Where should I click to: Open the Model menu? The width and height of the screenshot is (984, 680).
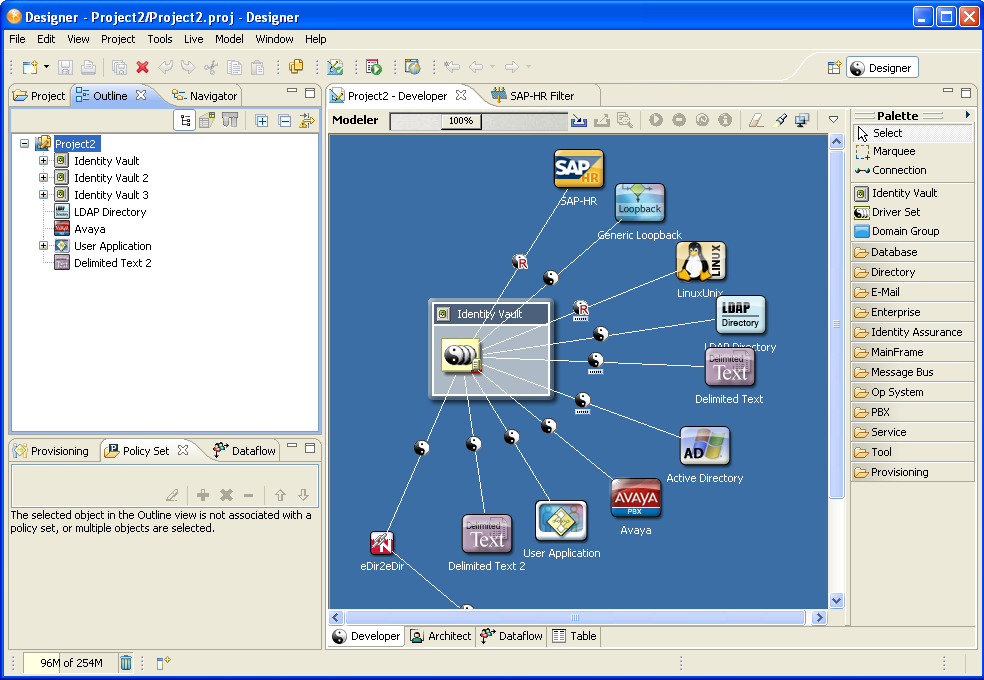pyautogui.click(x=229, y=39)
